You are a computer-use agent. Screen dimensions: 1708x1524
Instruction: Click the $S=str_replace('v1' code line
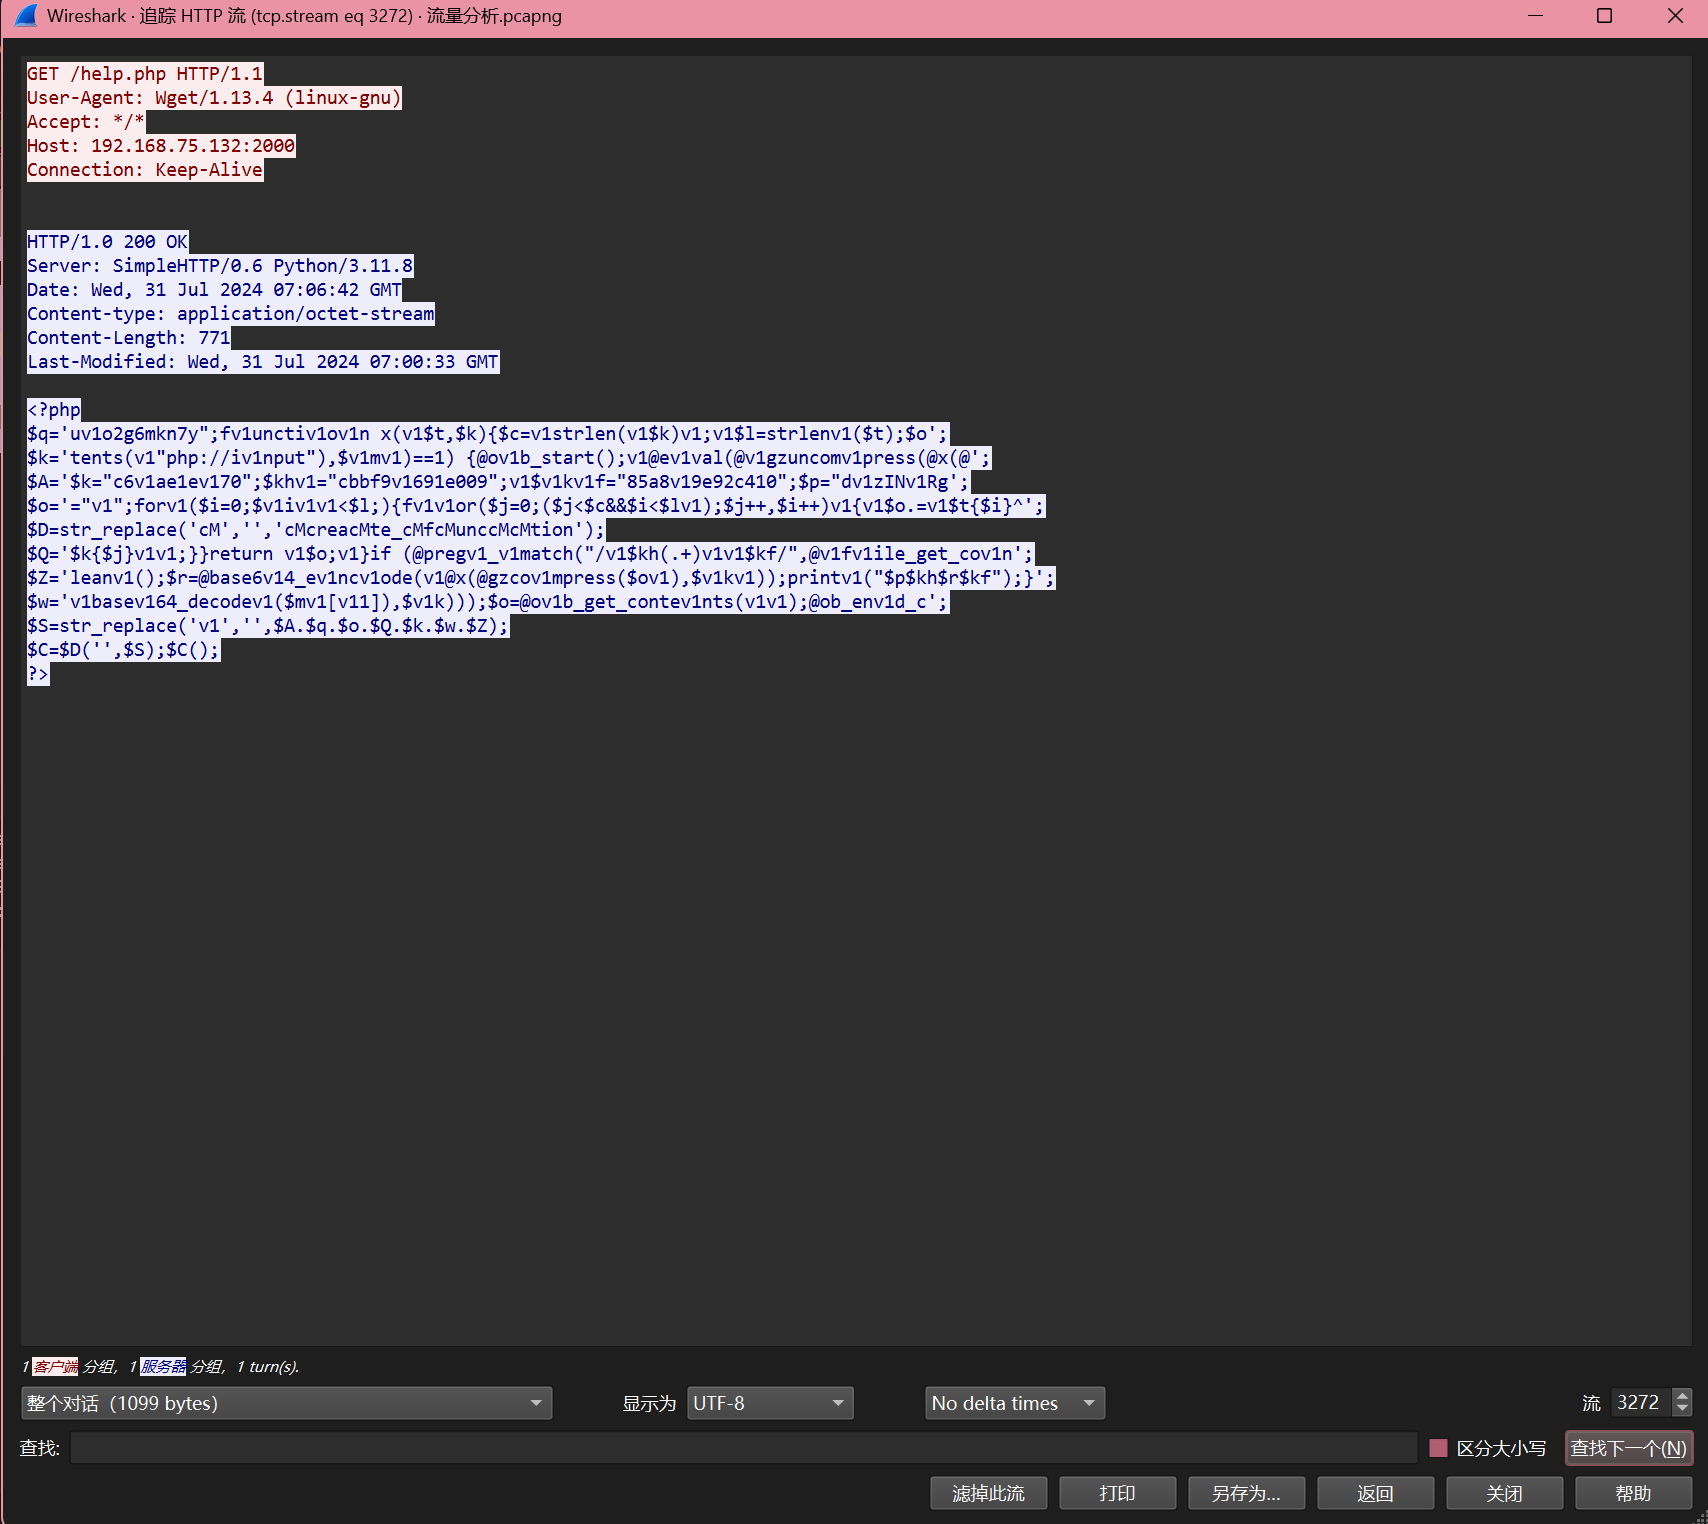[268, 626]
